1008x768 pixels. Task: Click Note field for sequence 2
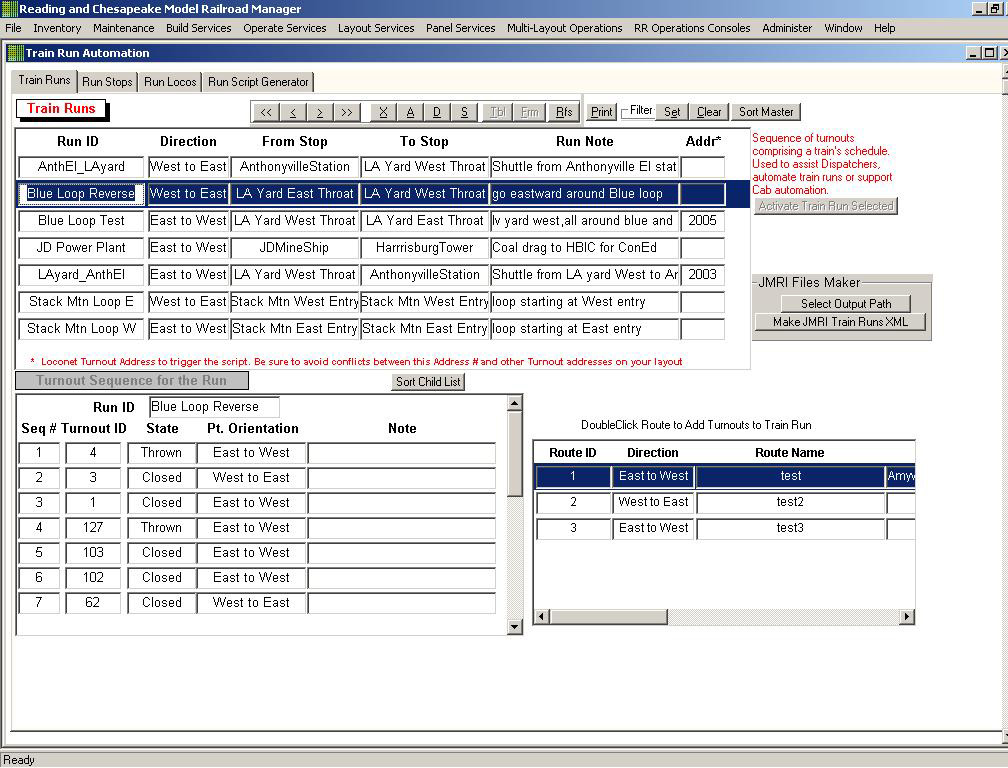[x=402, y=478]
